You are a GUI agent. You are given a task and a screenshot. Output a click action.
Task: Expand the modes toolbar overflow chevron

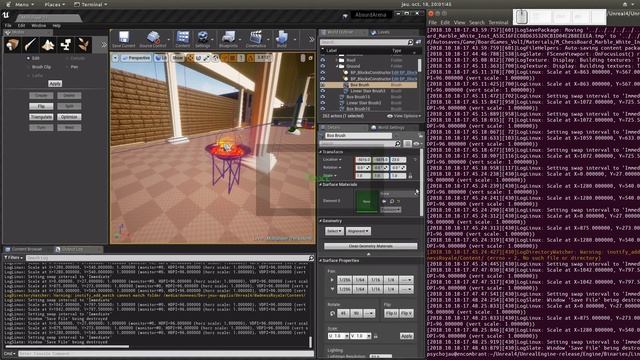[x=104, y=44]
